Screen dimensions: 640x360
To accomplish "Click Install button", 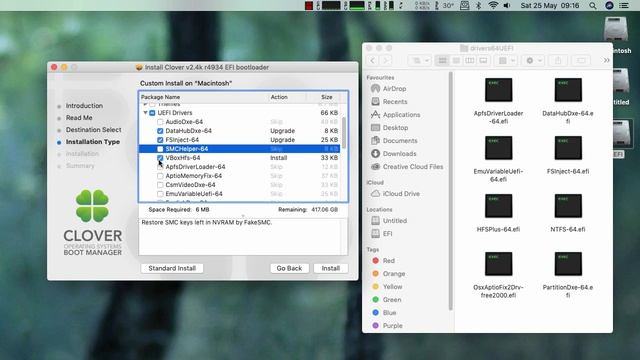I will 331,268.
